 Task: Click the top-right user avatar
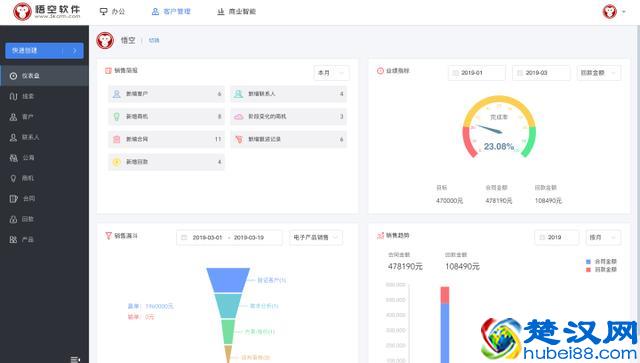(x=610, y=11)
